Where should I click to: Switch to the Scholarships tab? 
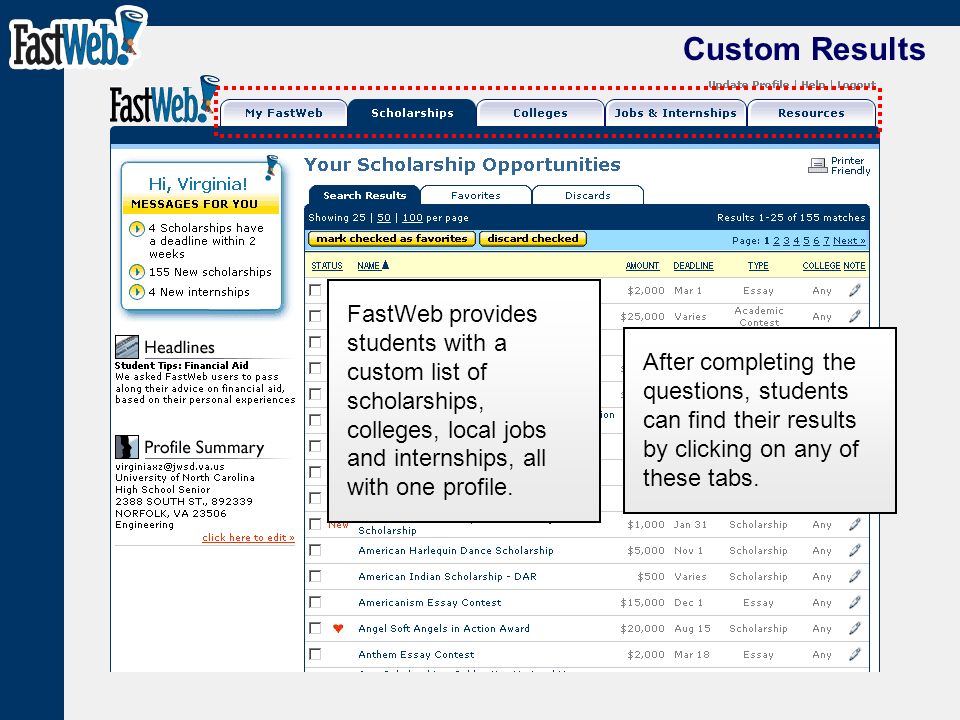point(412,113)
